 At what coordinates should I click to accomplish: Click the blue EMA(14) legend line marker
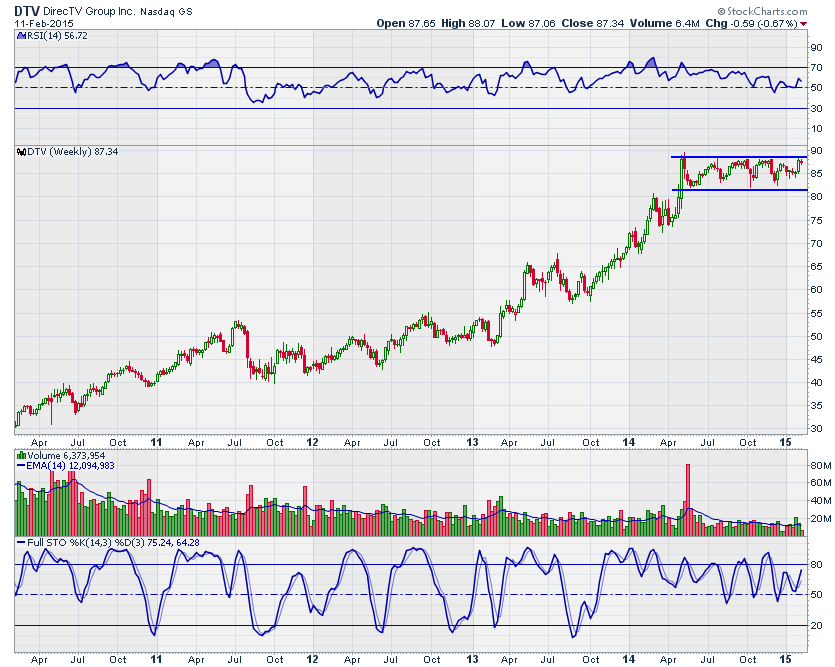coord(21,466)
